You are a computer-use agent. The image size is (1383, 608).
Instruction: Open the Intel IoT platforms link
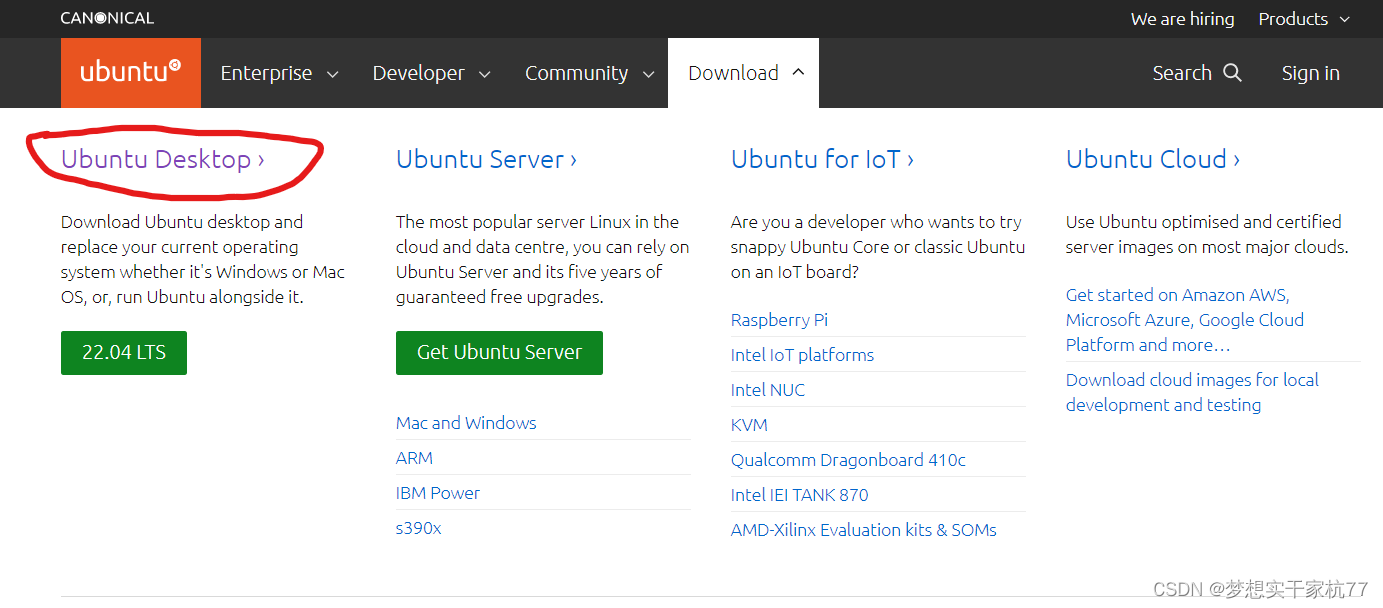(x=802, y=355)
